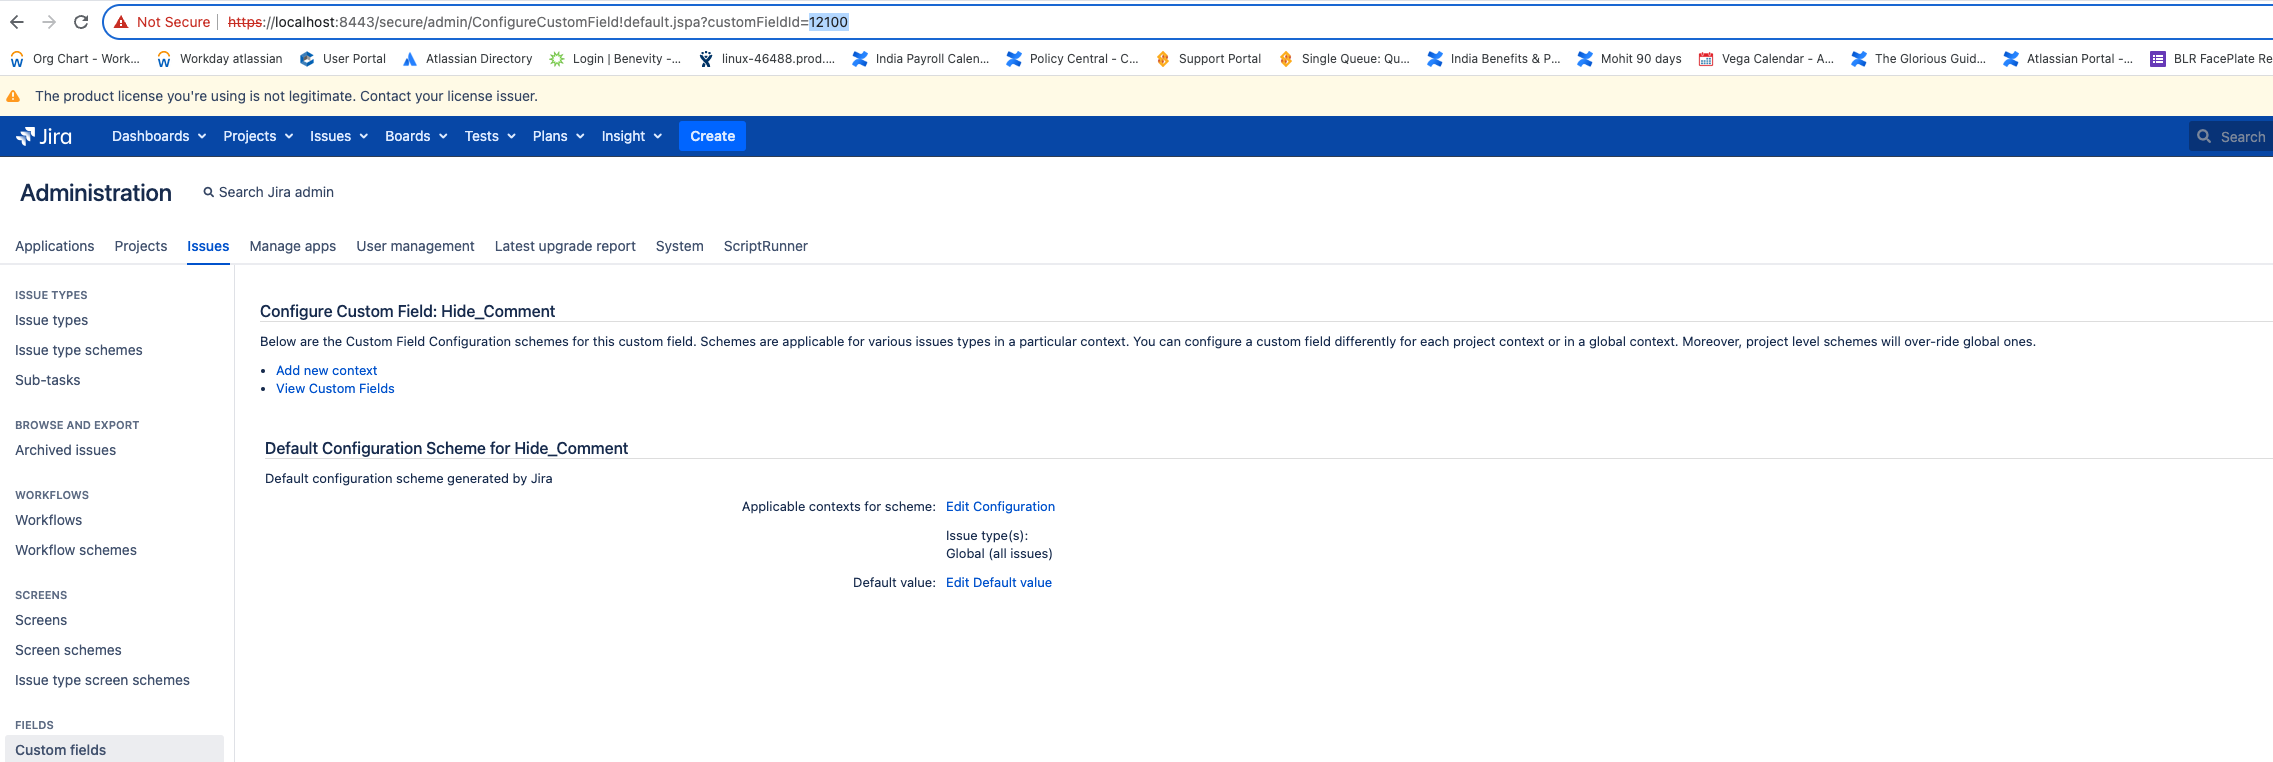Expand the Dashboards dropdown menu
Image resolution: width=2273 pixels, height=762 pixels.
(159, 136)
